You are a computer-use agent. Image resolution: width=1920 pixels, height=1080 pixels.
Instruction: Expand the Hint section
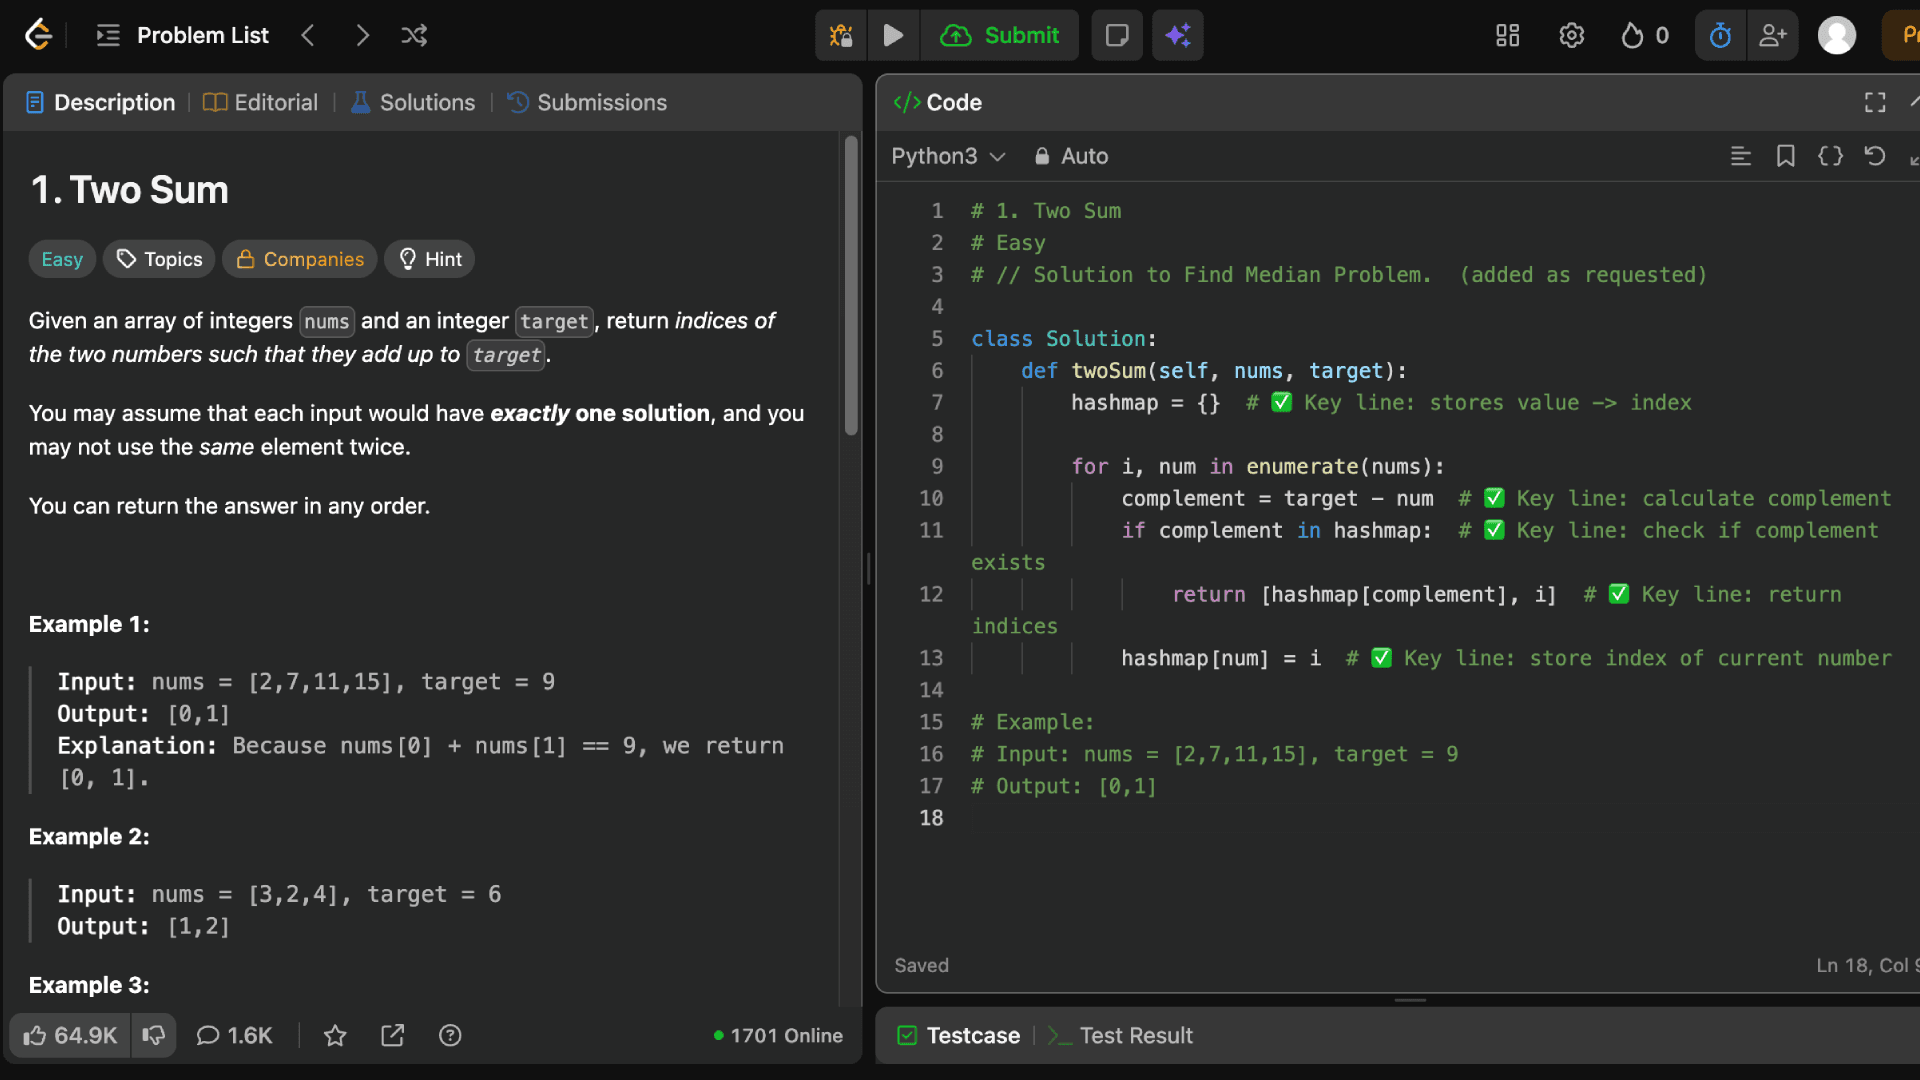pyautogui.click(x=430, y=259)
